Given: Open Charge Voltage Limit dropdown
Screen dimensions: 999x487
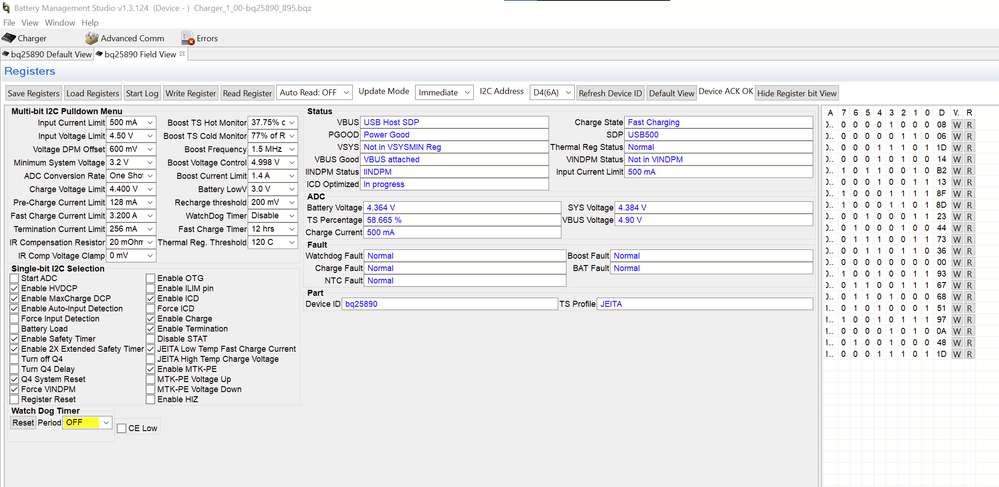Looking at the screenshot, I should coord(131,189).
